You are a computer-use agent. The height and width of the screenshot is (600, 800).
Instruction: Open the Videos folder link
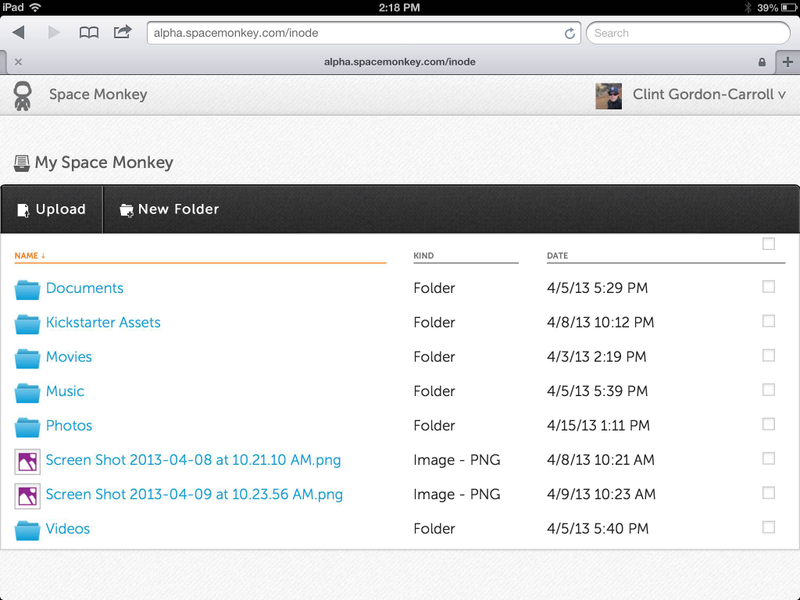pyautogui.click(x=68, y=529)
